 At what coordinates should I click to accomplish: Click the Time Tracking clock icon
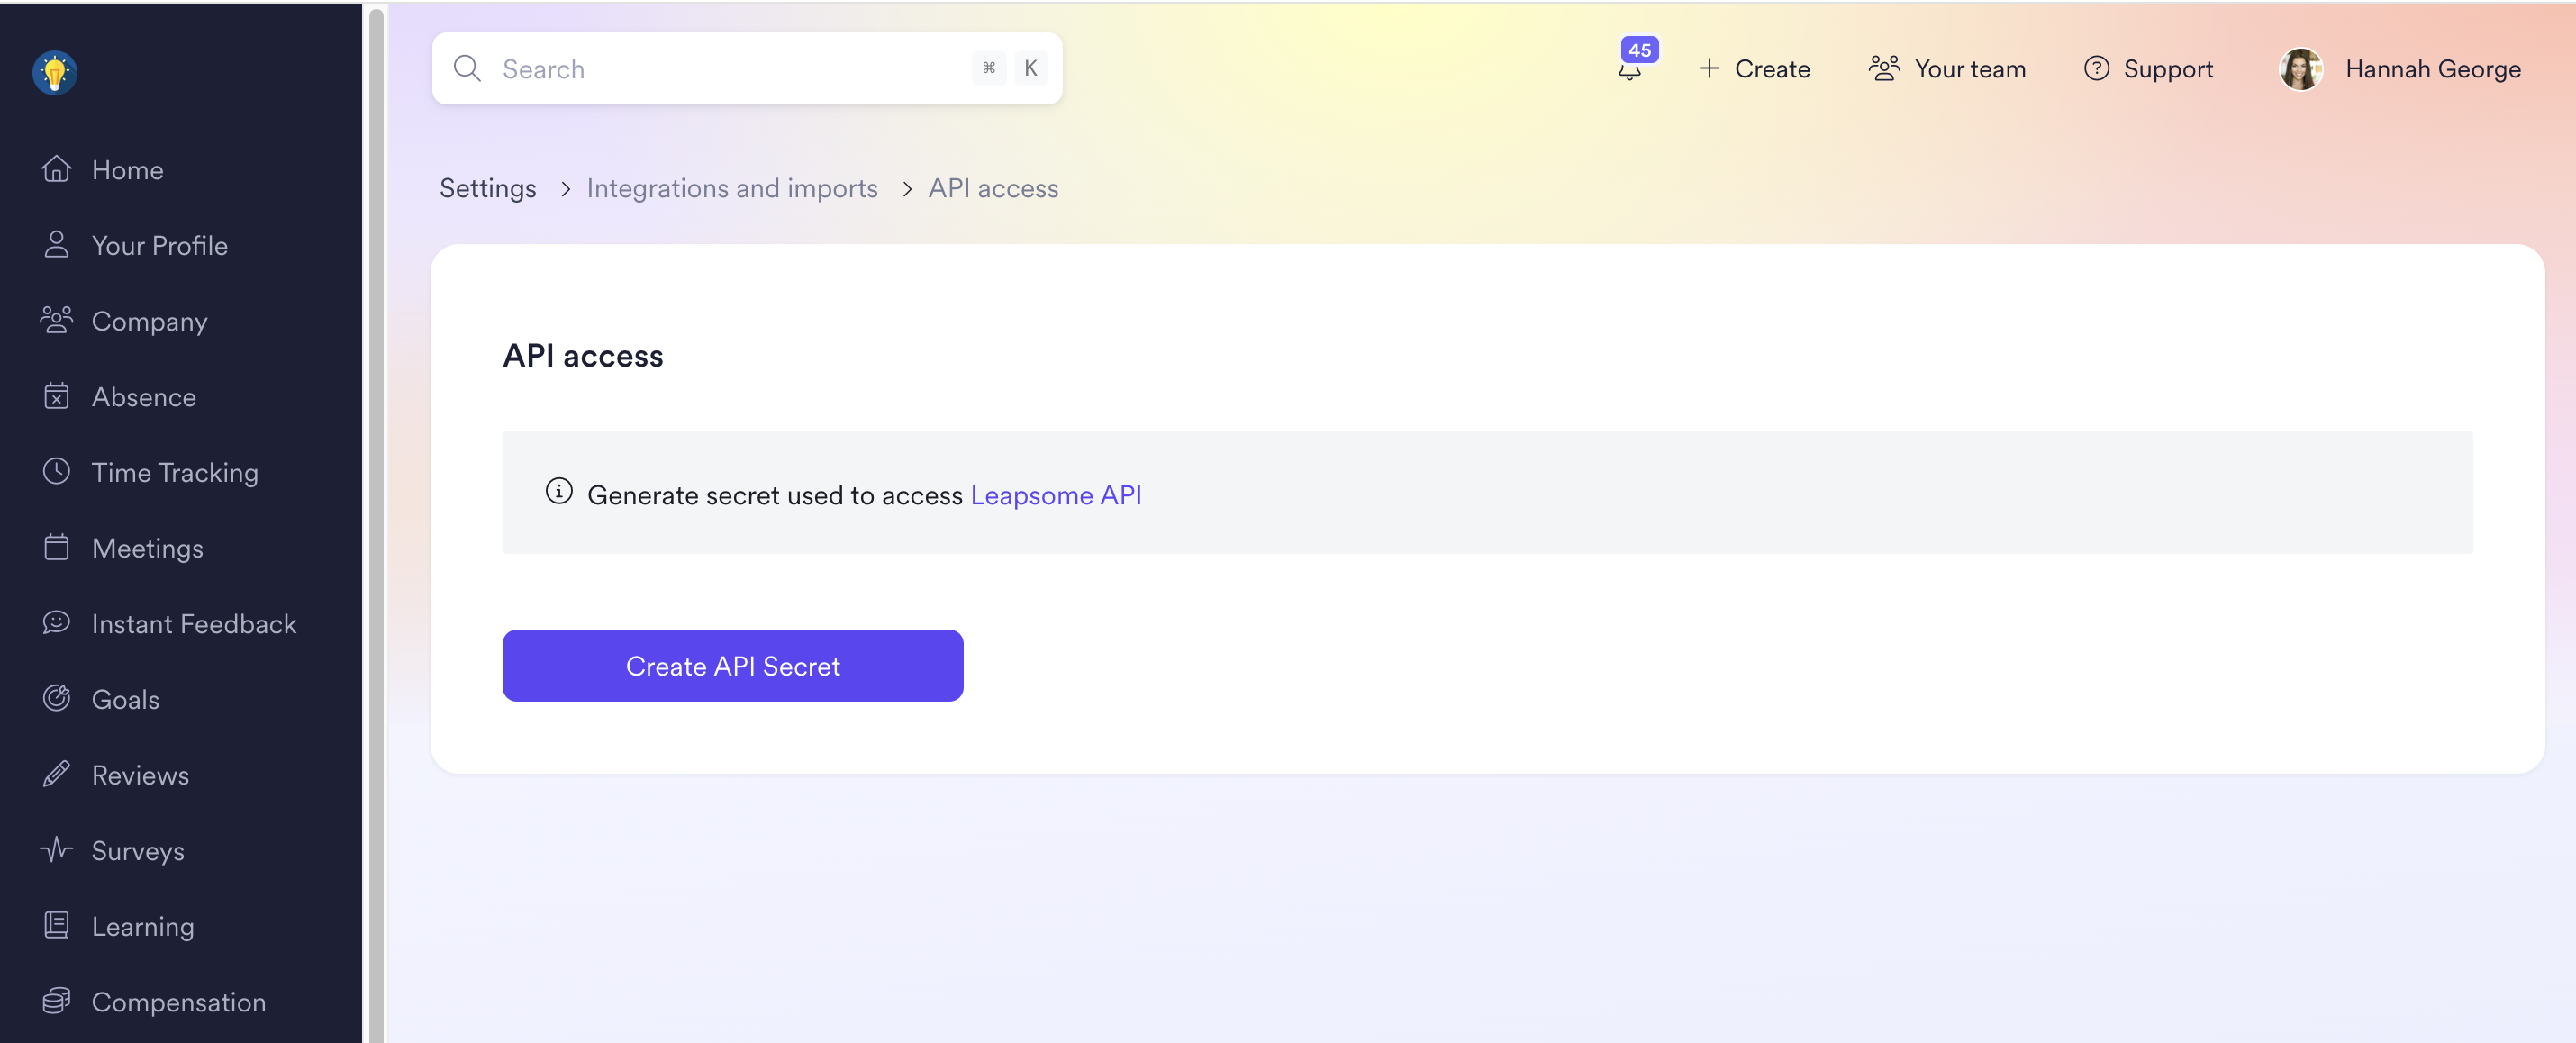click(x=56, y=471)
